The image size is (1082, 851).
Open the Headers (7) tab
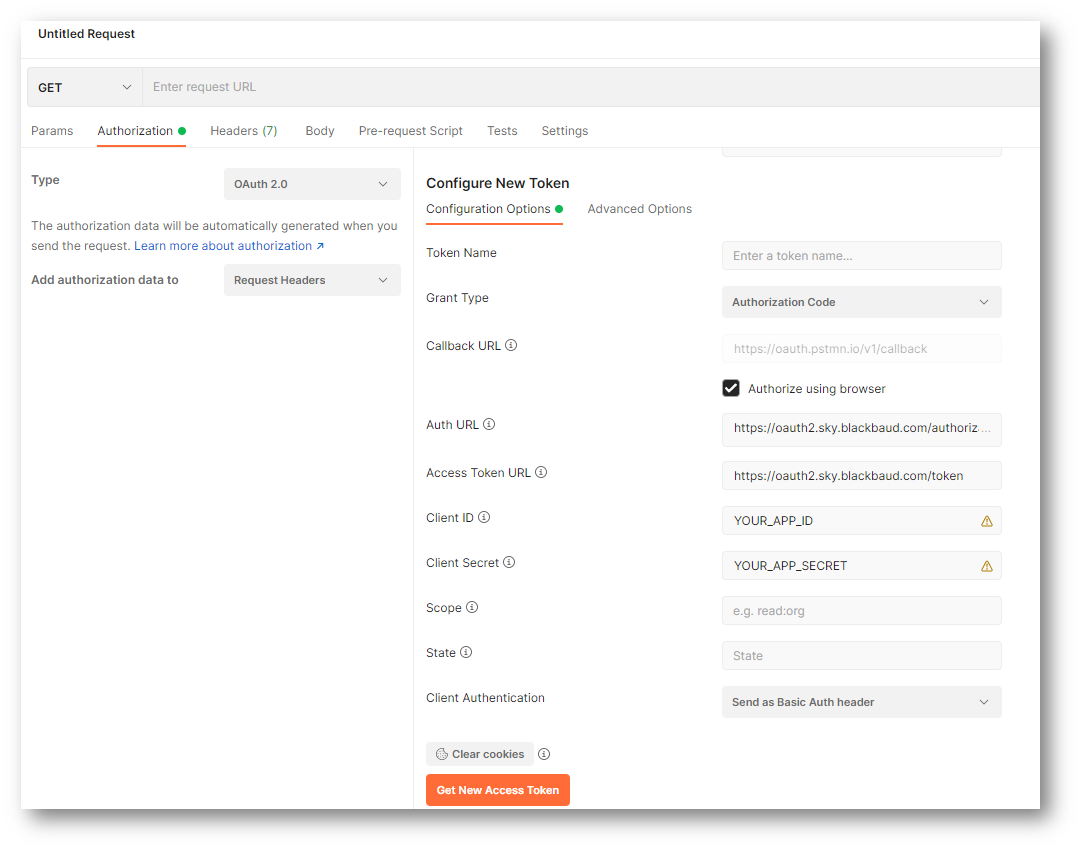(244, 130)
